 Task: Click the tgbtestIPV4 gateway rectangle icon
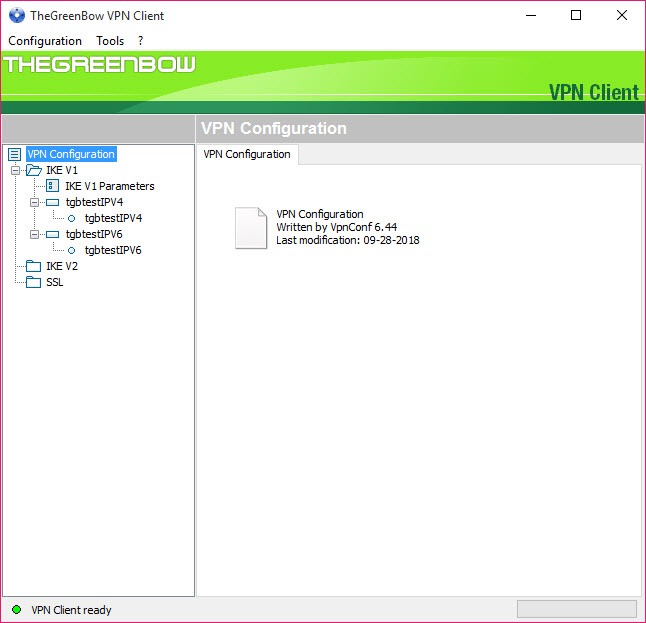[52, 202]
